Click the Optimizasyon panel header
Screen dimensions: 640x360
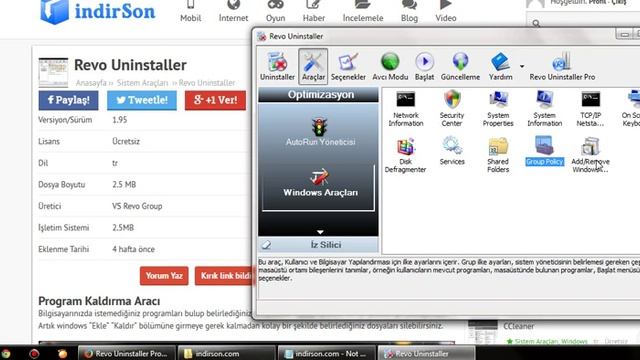(318, 95)
